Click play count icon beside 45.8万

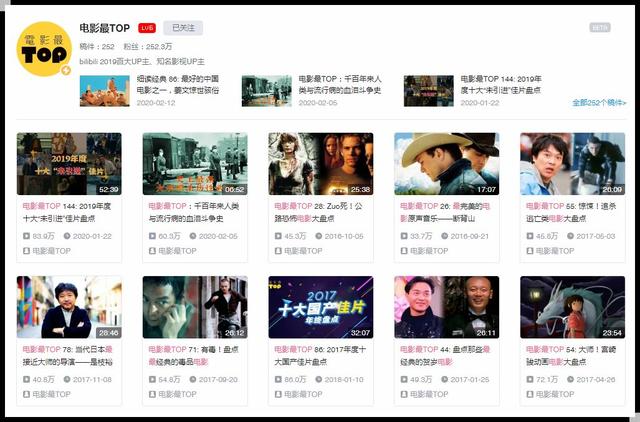[x=530, y=236]
